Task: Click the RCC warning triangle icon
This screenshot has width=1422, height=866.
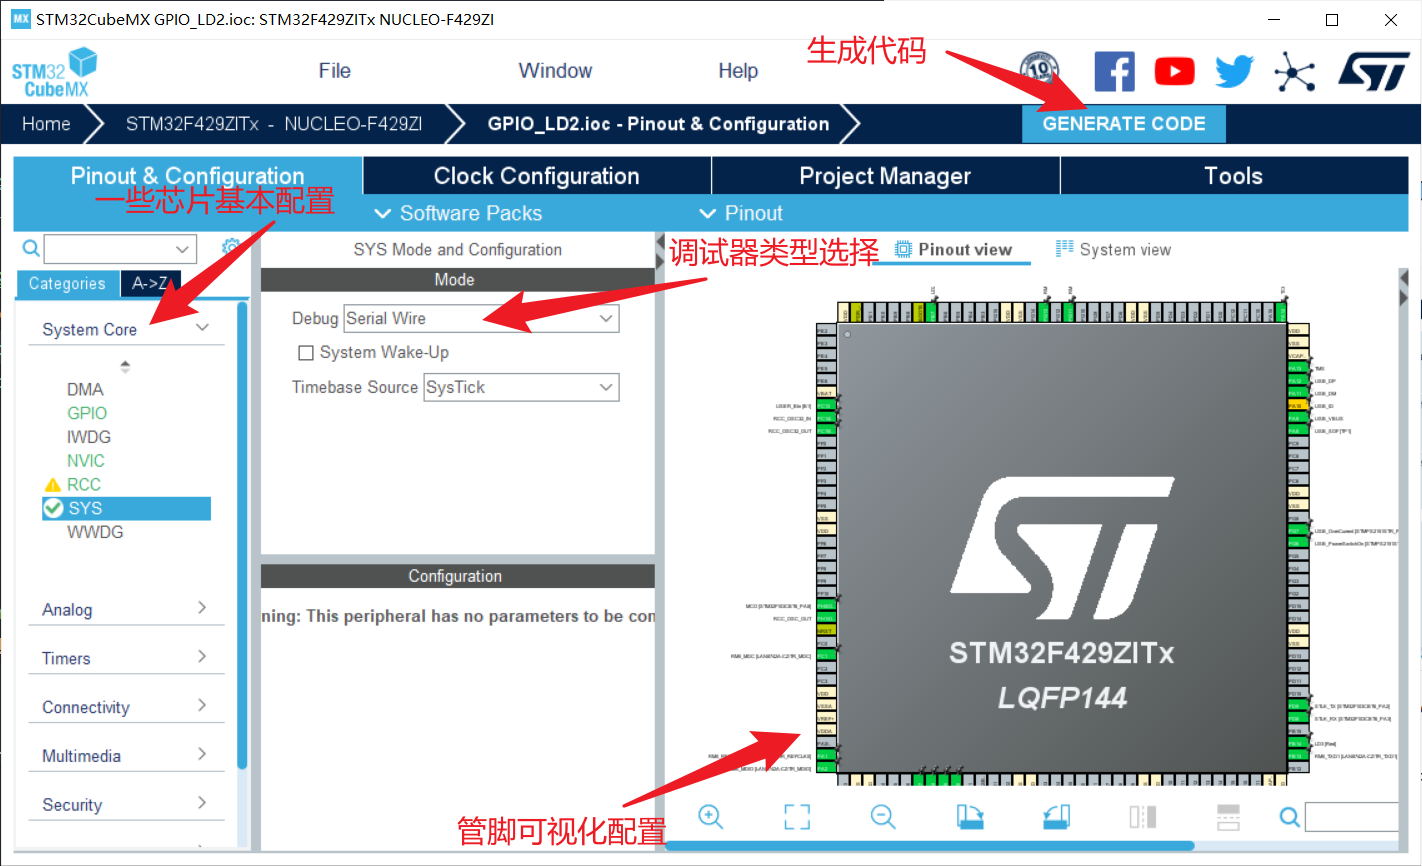Action: tap(53, 485)
